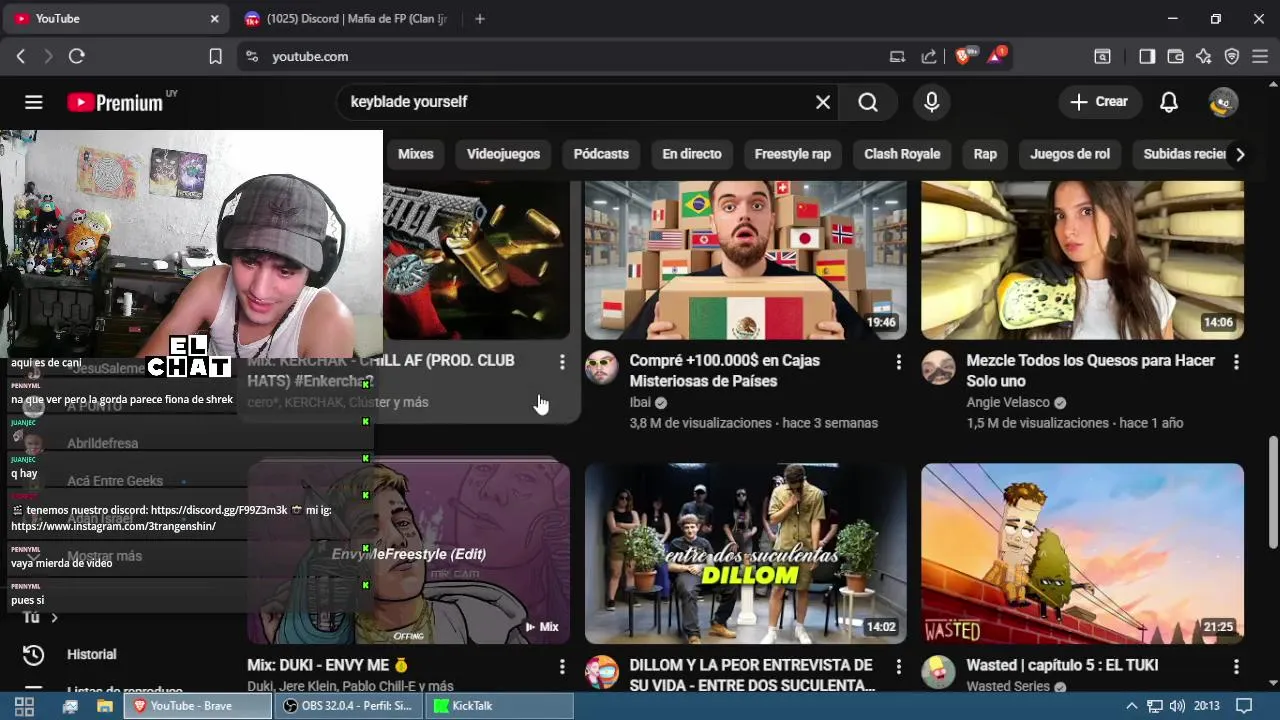Image resolution: width=1280 pixels, height=720 pixels.
Task: Clear the search box text
Action: point(822,102)
